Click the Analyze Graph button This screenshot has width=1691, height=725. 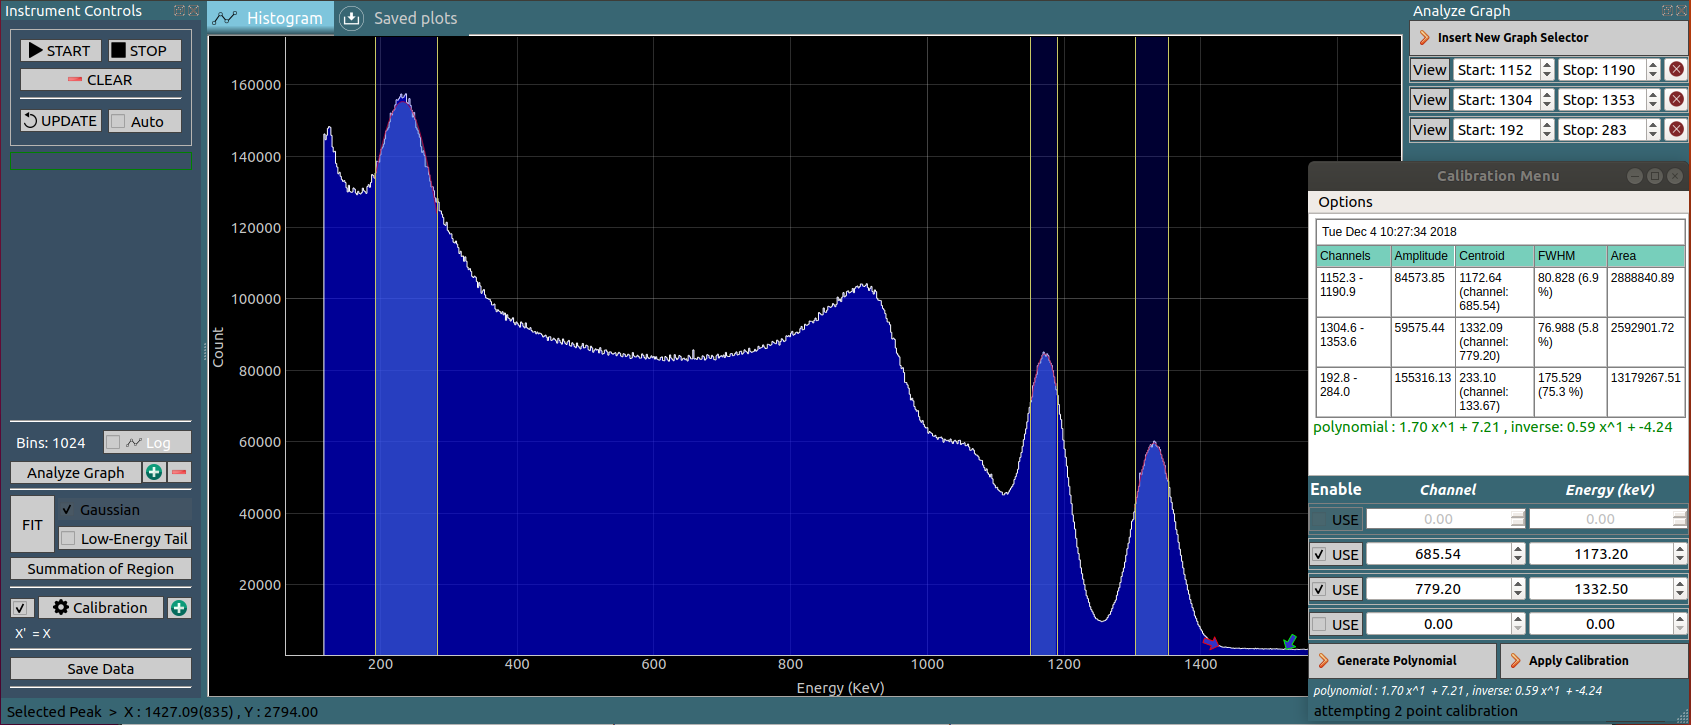[x=76, y=472]
